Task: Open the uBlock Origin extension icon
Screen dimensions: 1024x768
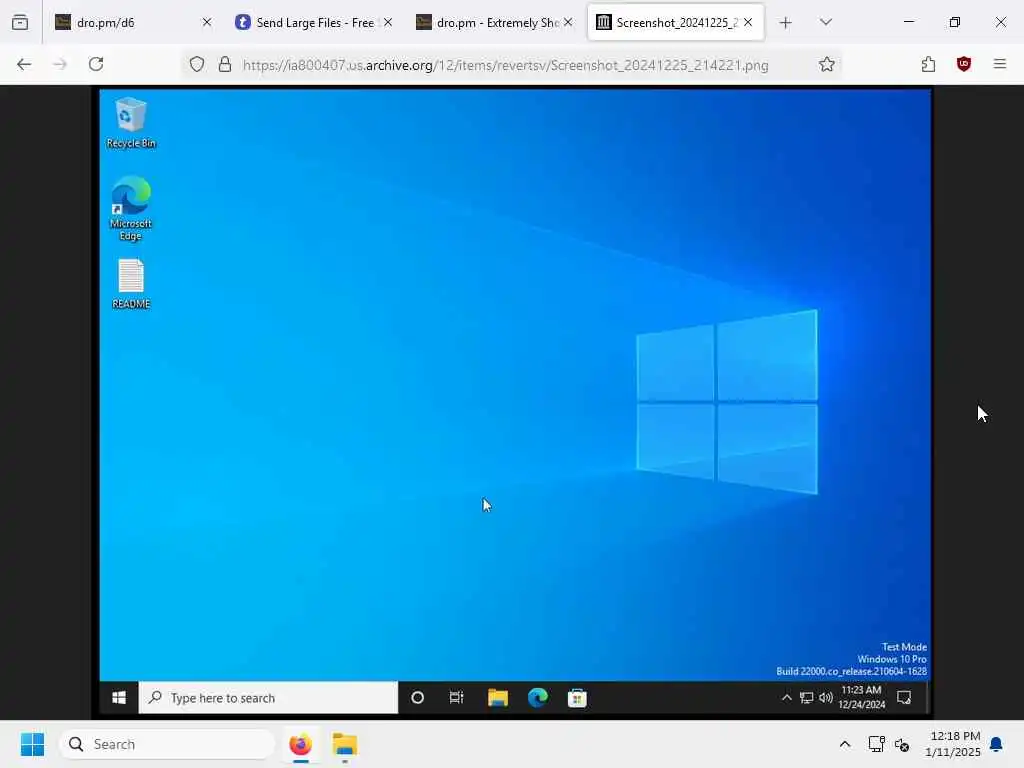Action: tap(964, 64)
